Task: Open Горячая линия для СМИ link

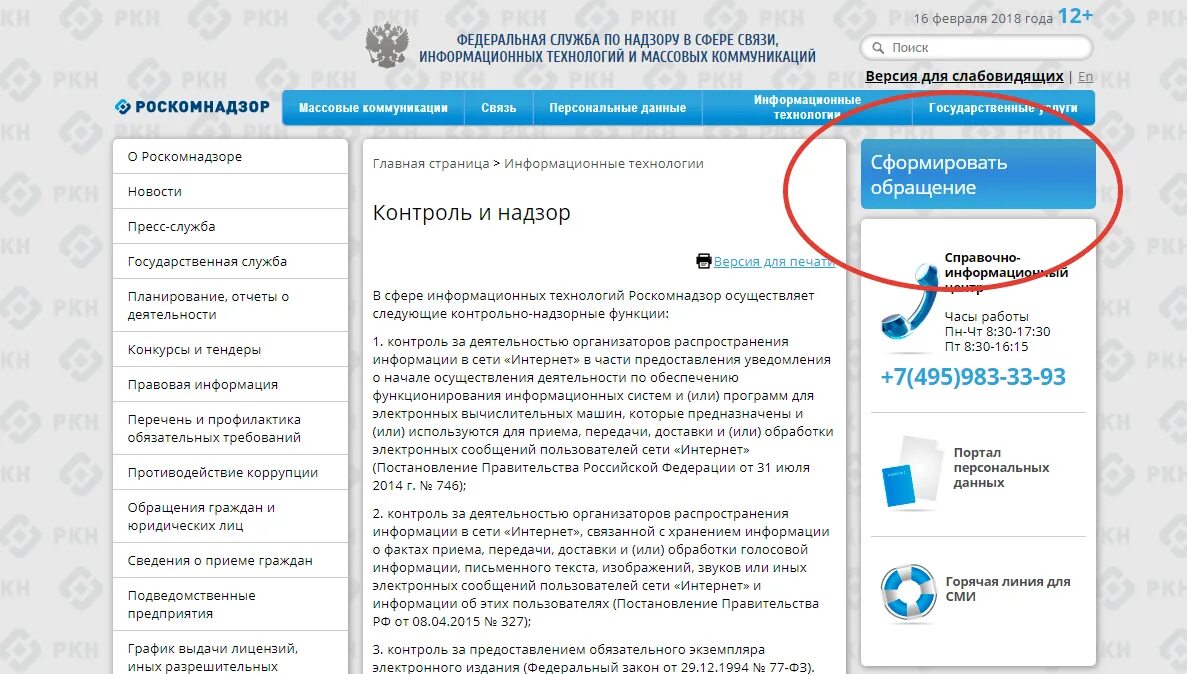Action: [1008, 588]
